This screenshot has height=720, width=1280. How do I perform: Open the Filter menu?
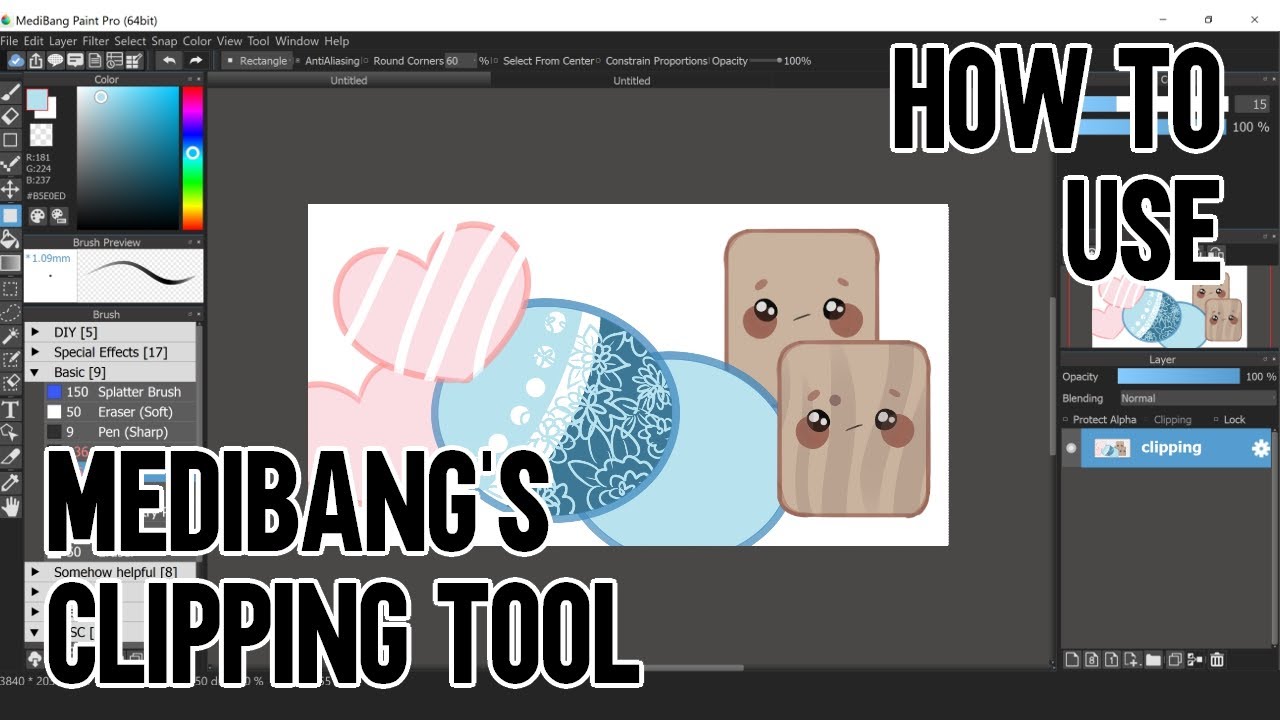pyautogui.click(x=96, y=41)
